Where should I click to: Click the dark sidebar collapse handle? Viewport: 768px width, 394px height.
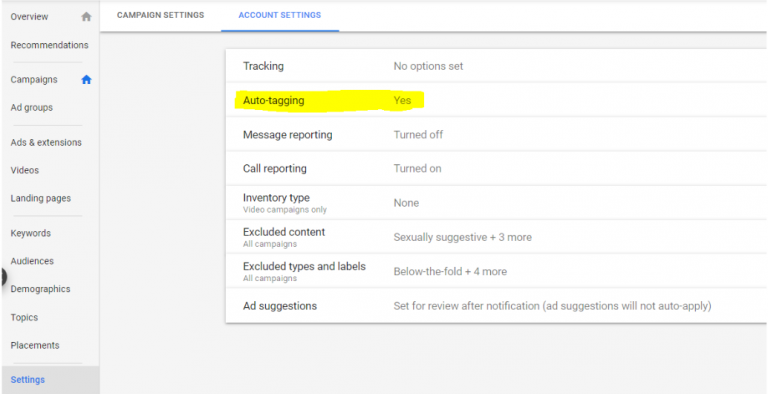point(3,277)
